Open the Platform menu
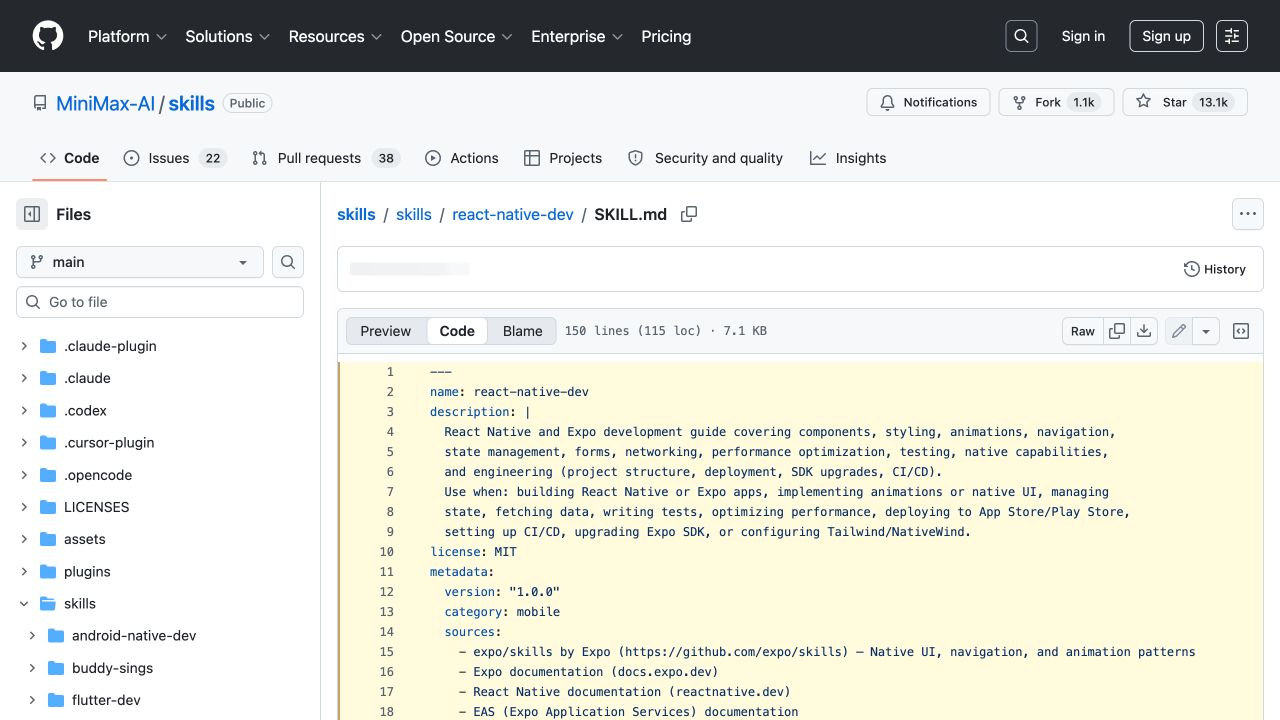The height and width of the screenshot is (720, 1280). pyautogui.click(x=129, y=36)
